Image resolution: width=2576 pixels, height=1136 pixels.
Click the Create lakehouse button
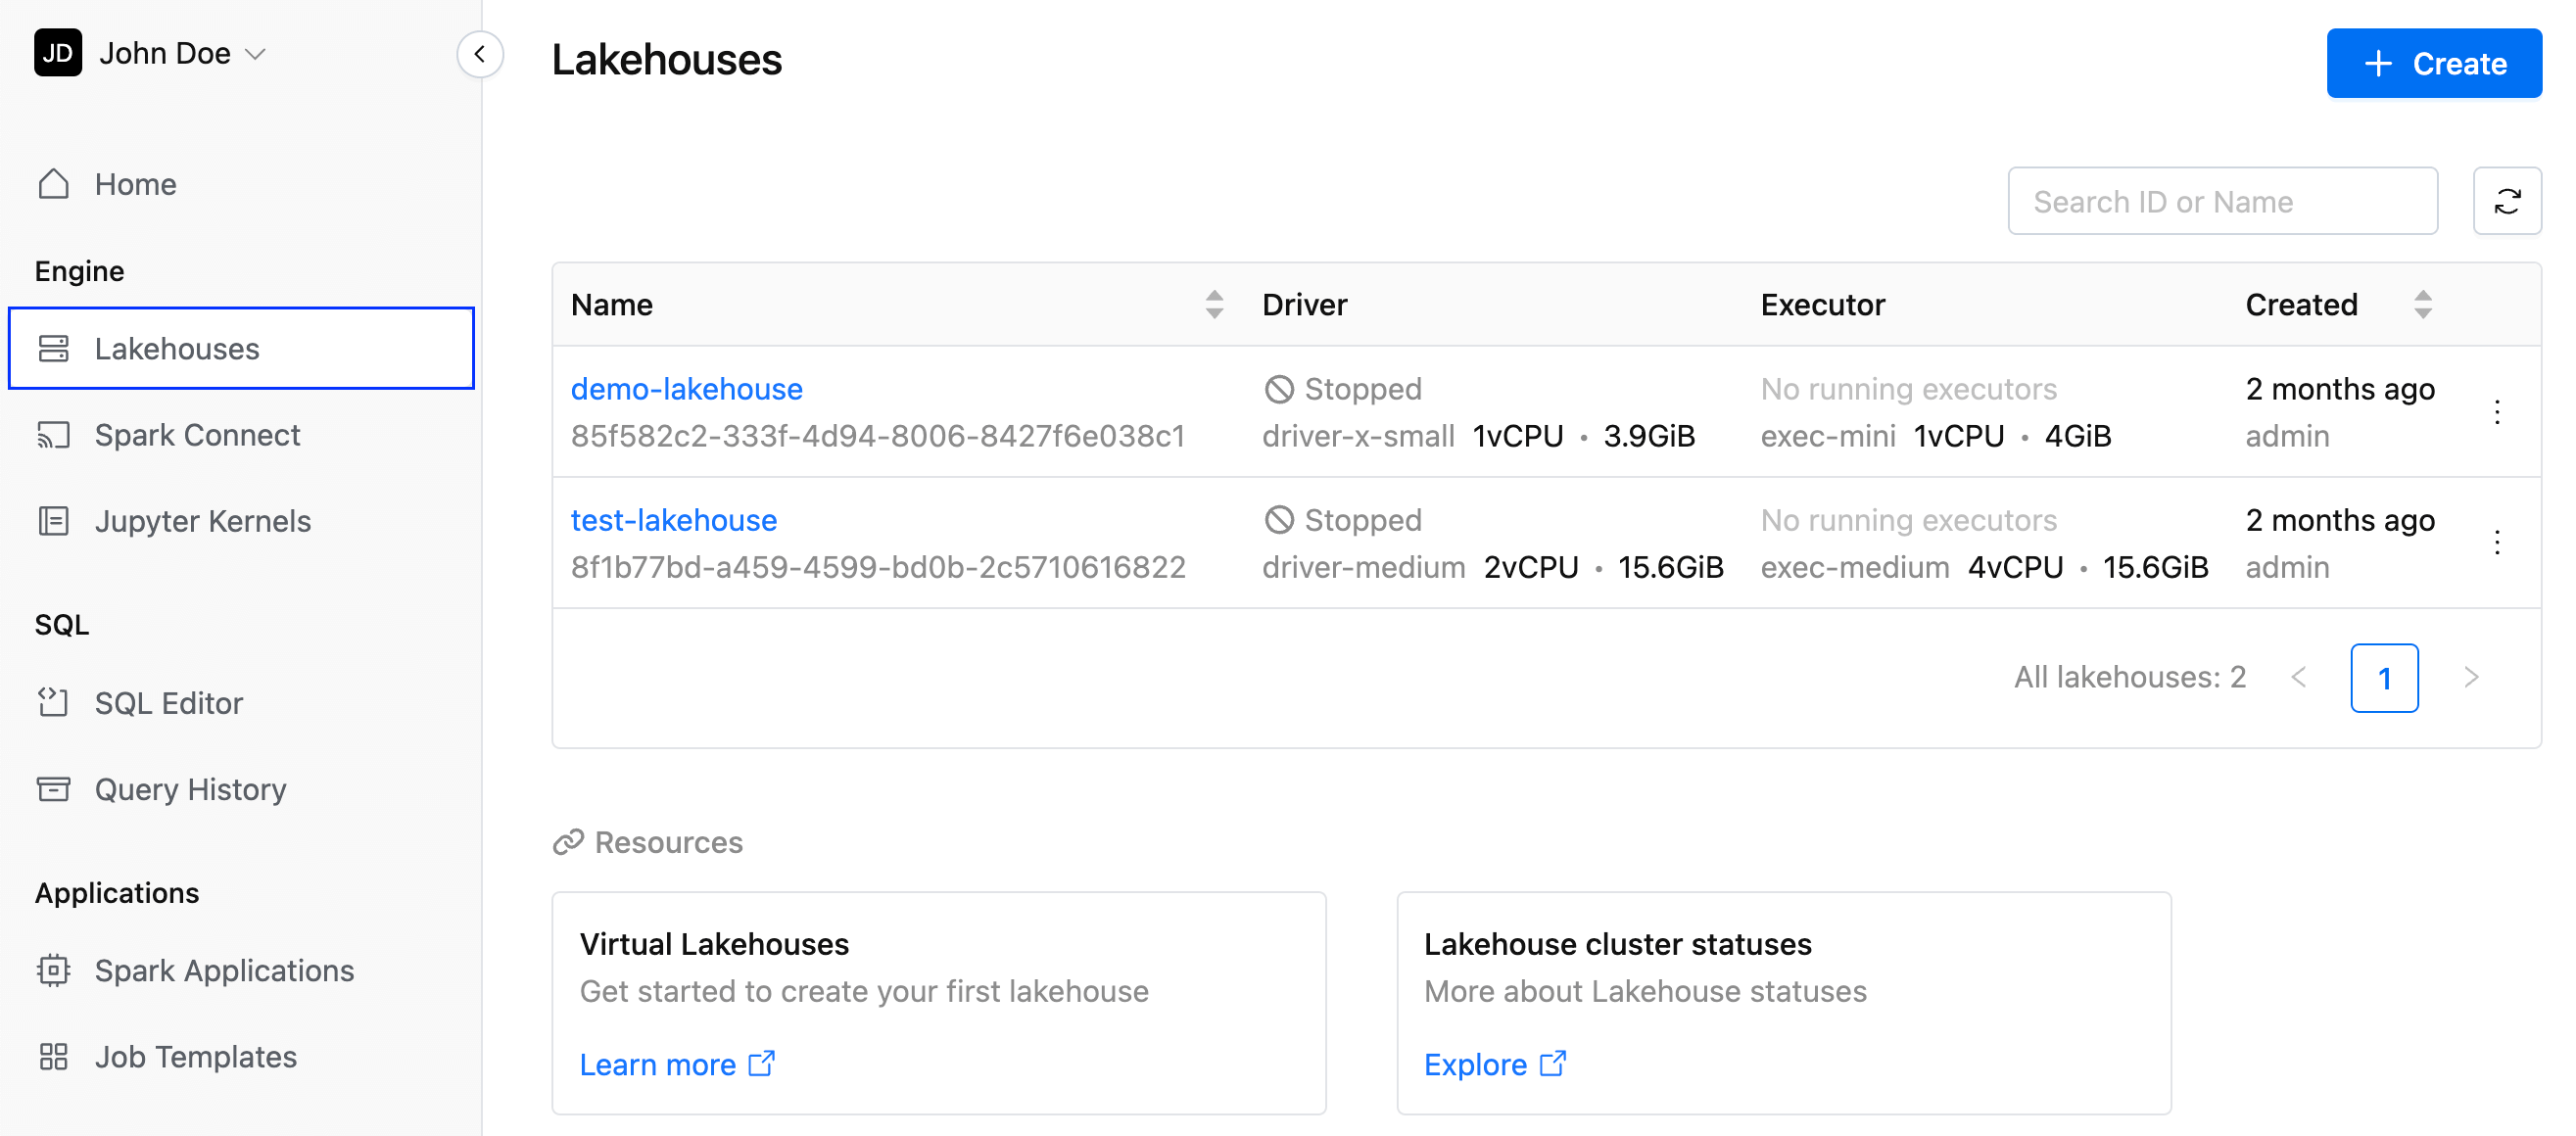click(2433, 63)
